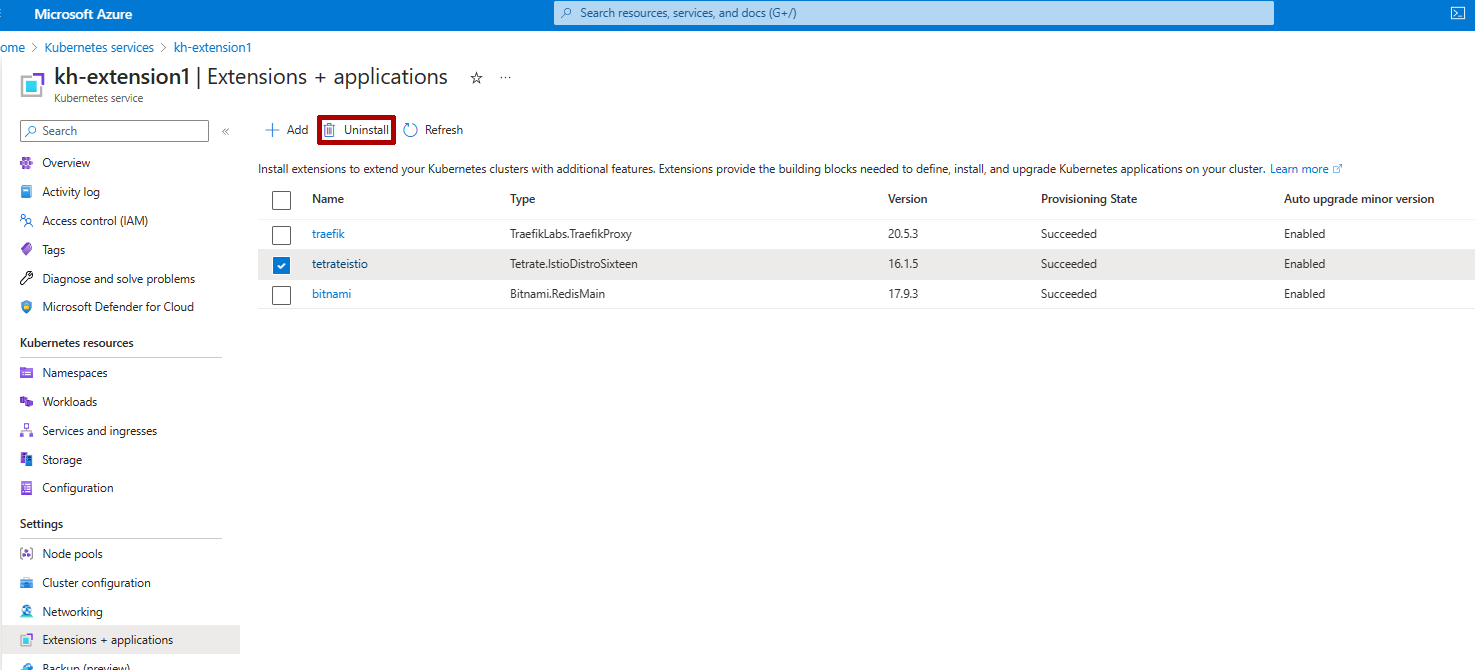Pin page with the star favorite icon
The image size is (1475, 670).
coord(476,78)
